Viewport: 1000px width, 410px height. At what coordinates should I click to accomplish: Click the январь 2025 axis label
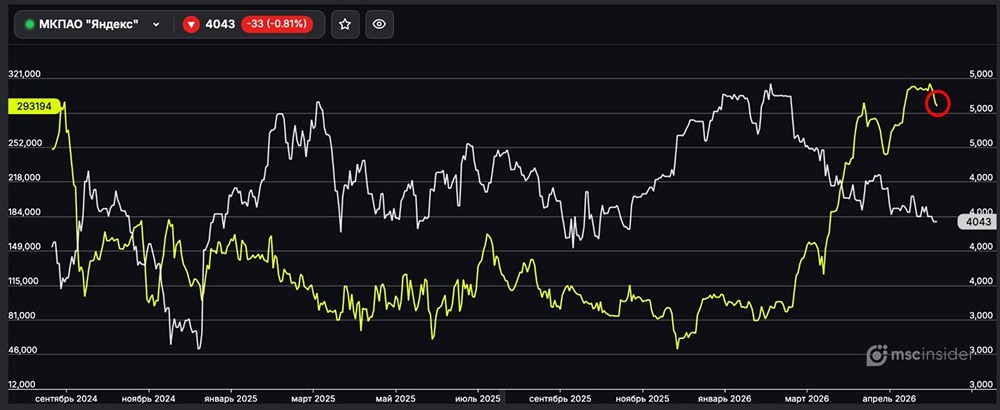click(230, 397)
